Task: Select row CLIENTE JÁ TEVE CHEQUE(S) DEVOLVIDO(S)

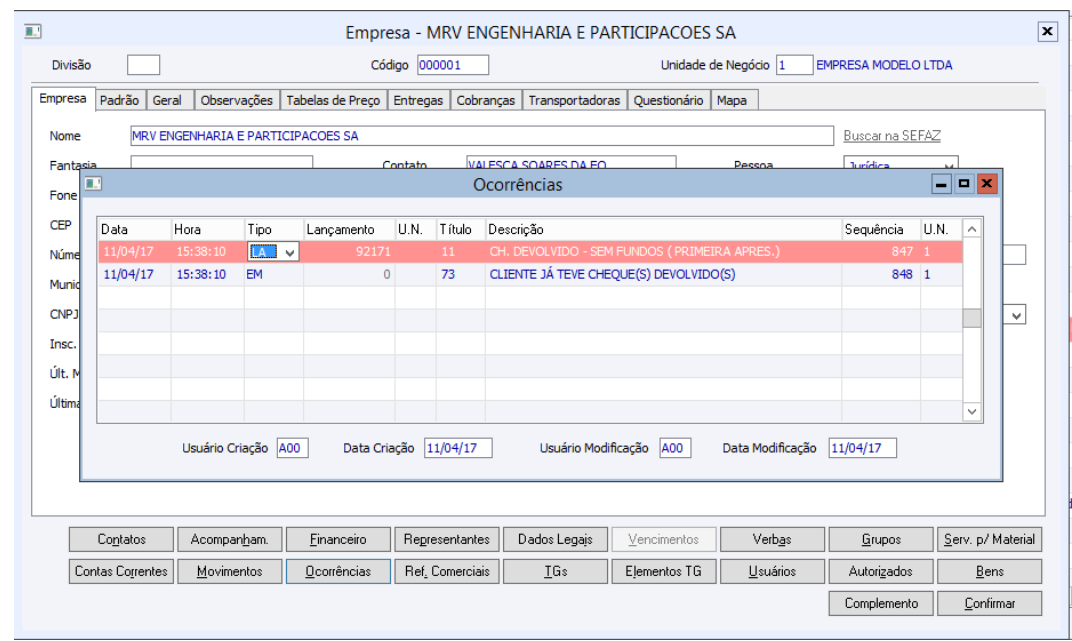Action: tap(530, 275)
